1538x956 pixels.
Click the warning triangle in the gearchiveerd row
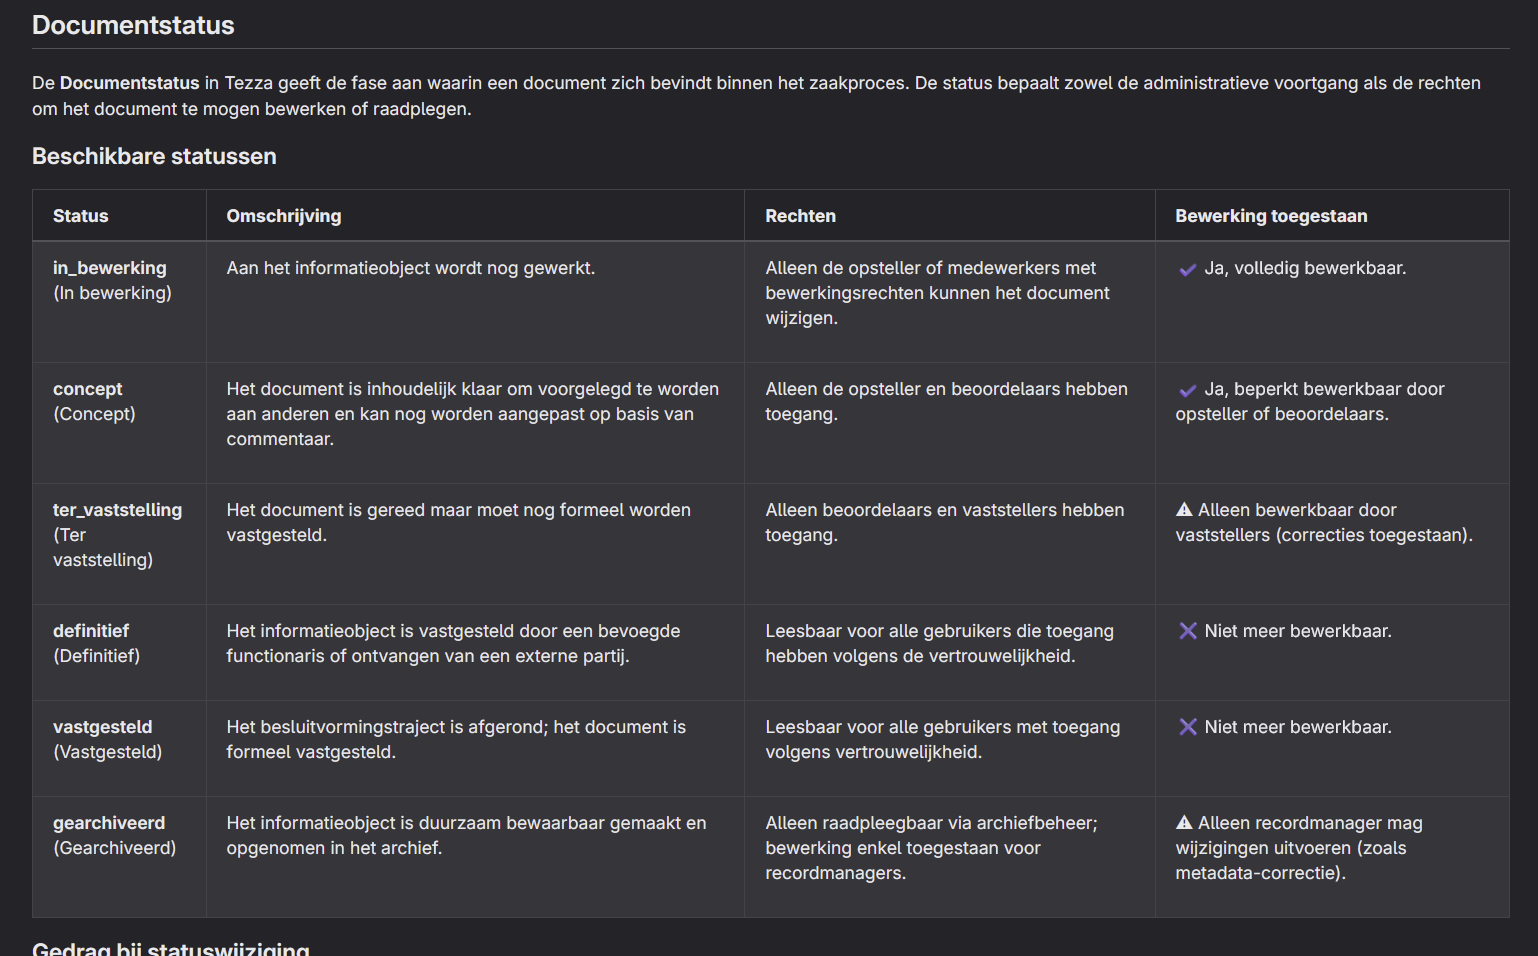click(1184, 823)
